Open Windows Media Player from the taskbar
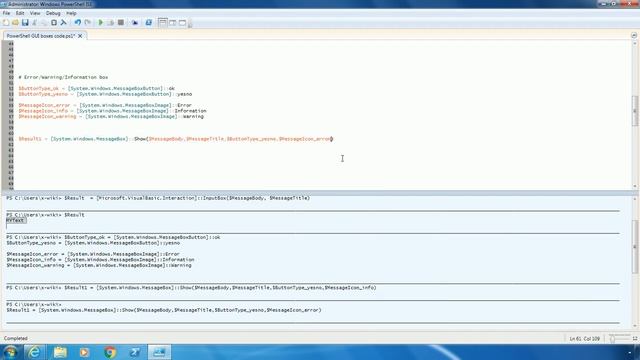The image size is (640, 360). pyautogui.click(x=84, y=352)
